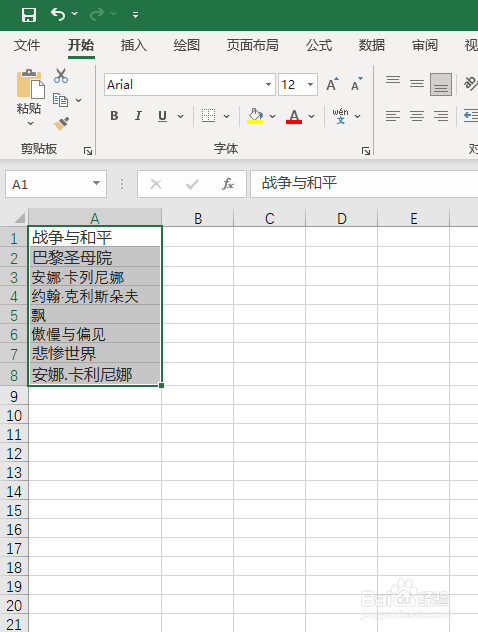Toggle Italic formatting
Screen dimensions: 478x632
[138, 116]
